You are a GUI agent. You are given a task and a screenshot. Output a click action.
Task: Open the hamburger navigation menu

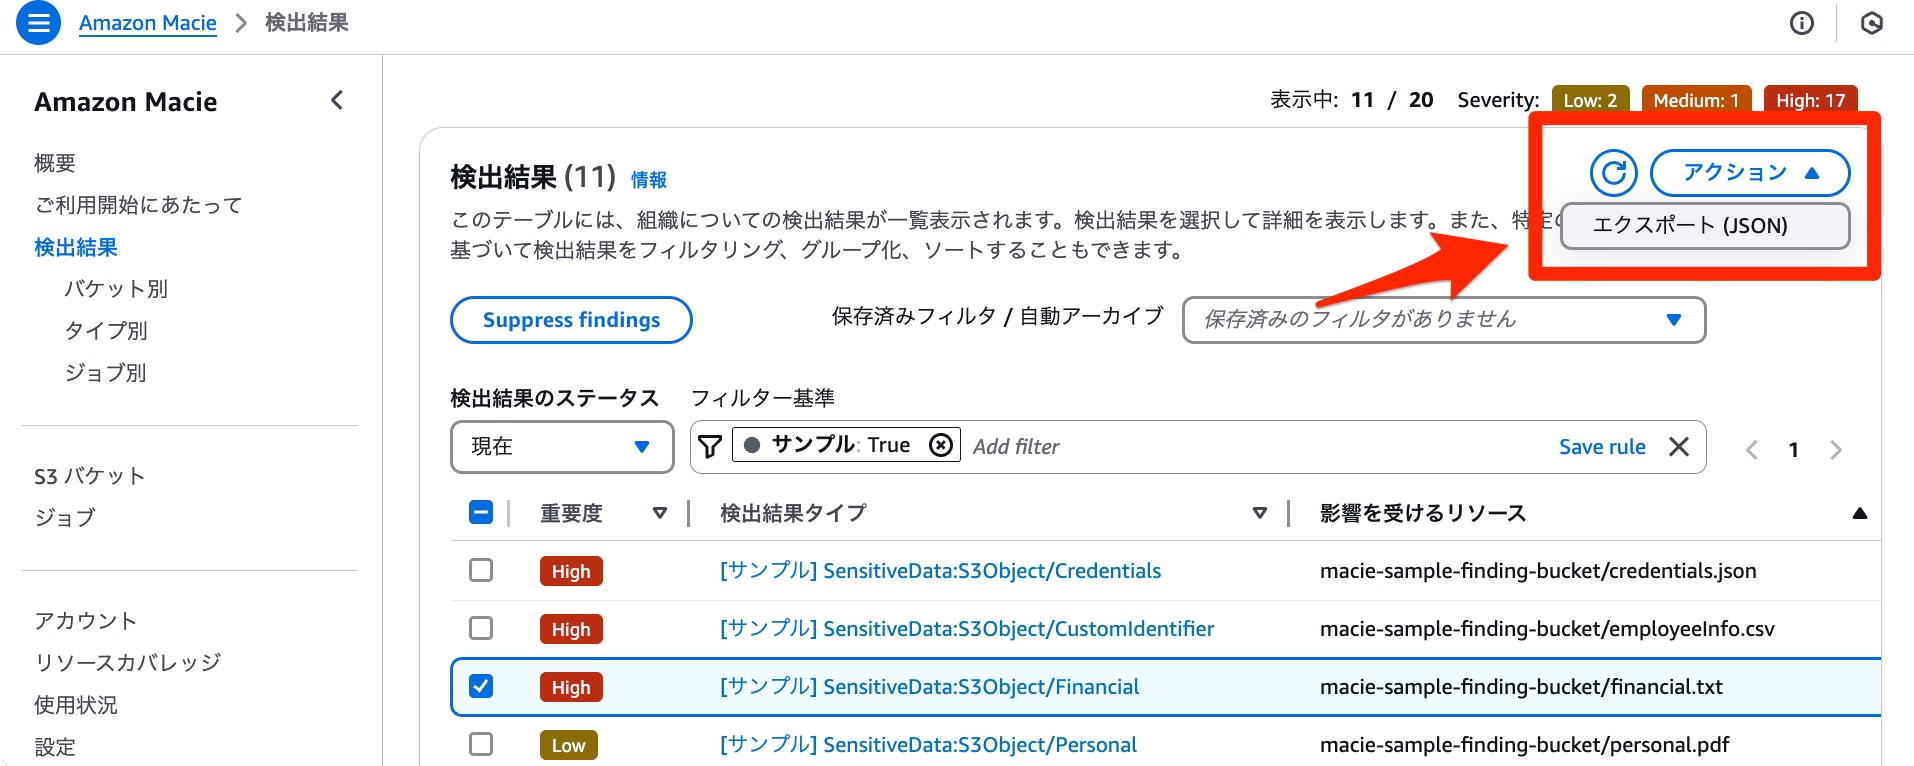[38, 22]
